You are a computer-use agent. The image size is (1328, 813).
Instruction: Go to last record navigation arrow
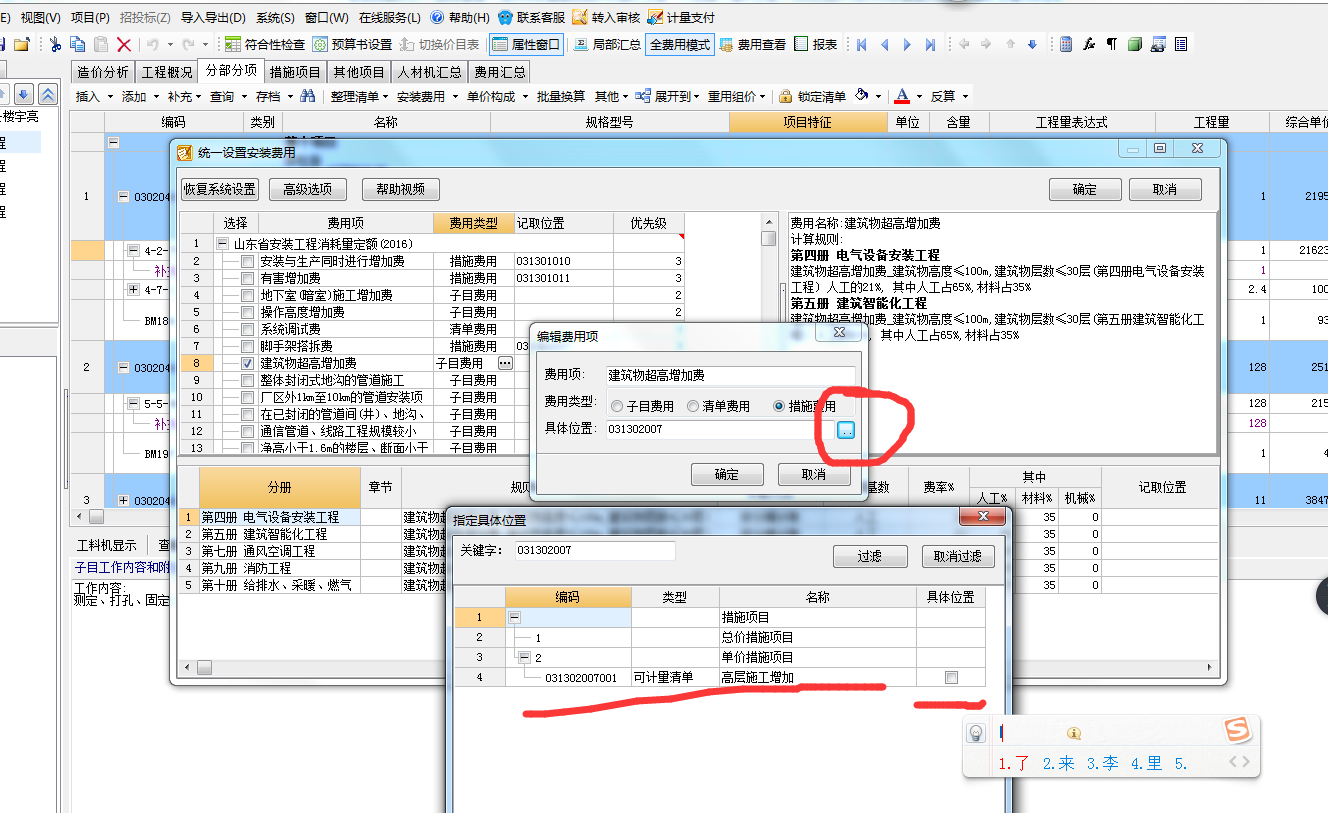pyautogui.click(x=930, y=44)
